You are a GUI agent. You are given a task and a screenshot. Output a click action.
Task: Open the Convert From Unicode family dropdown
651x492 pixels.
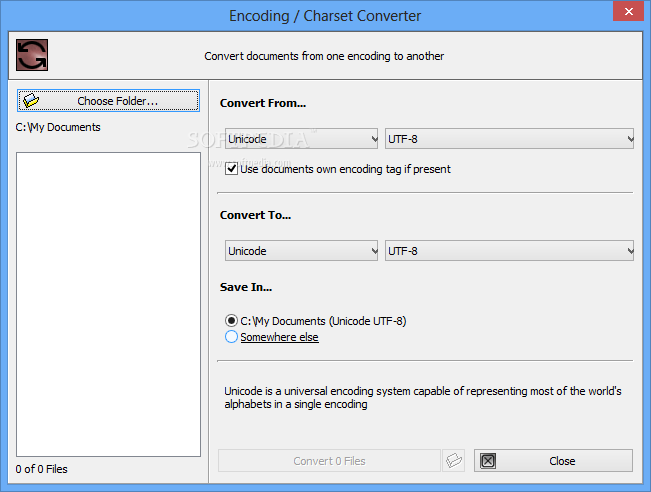point(301,139)
